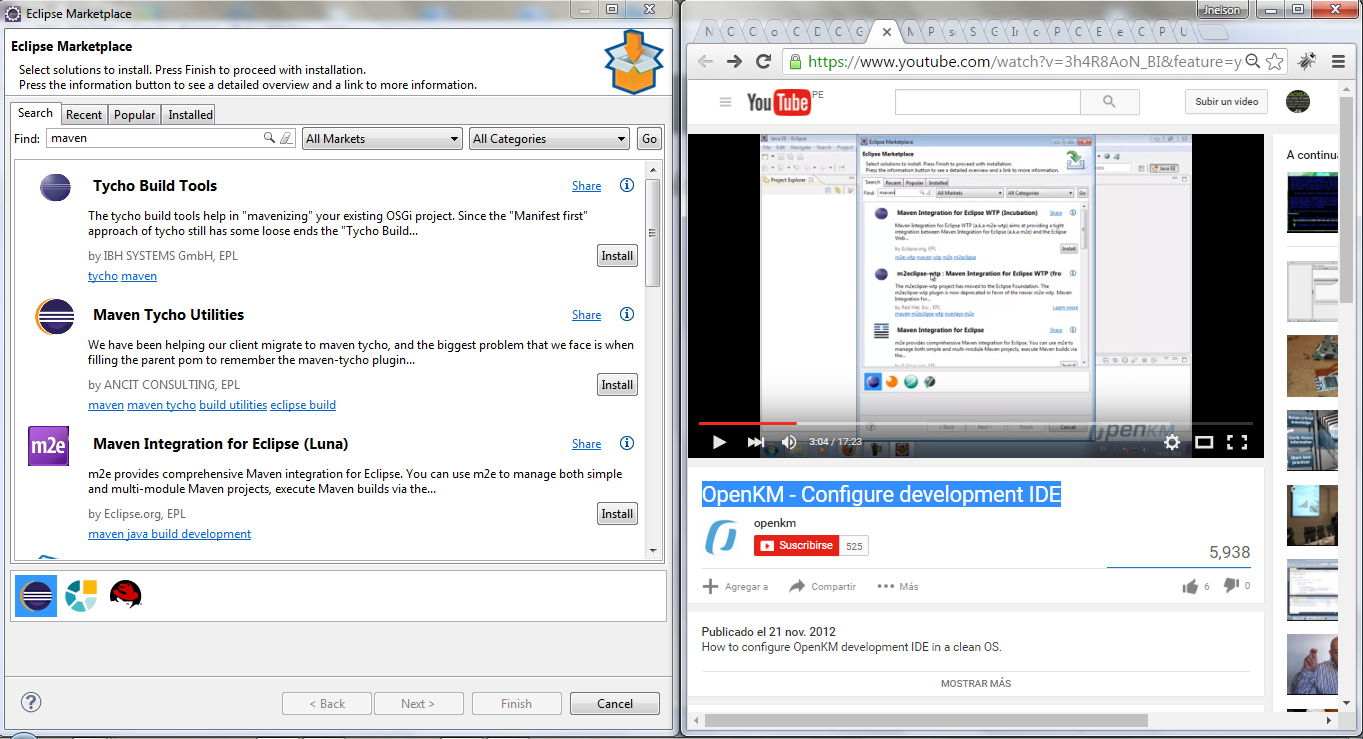
Task: Open YouTube video settings gear
Action: 1172,442
